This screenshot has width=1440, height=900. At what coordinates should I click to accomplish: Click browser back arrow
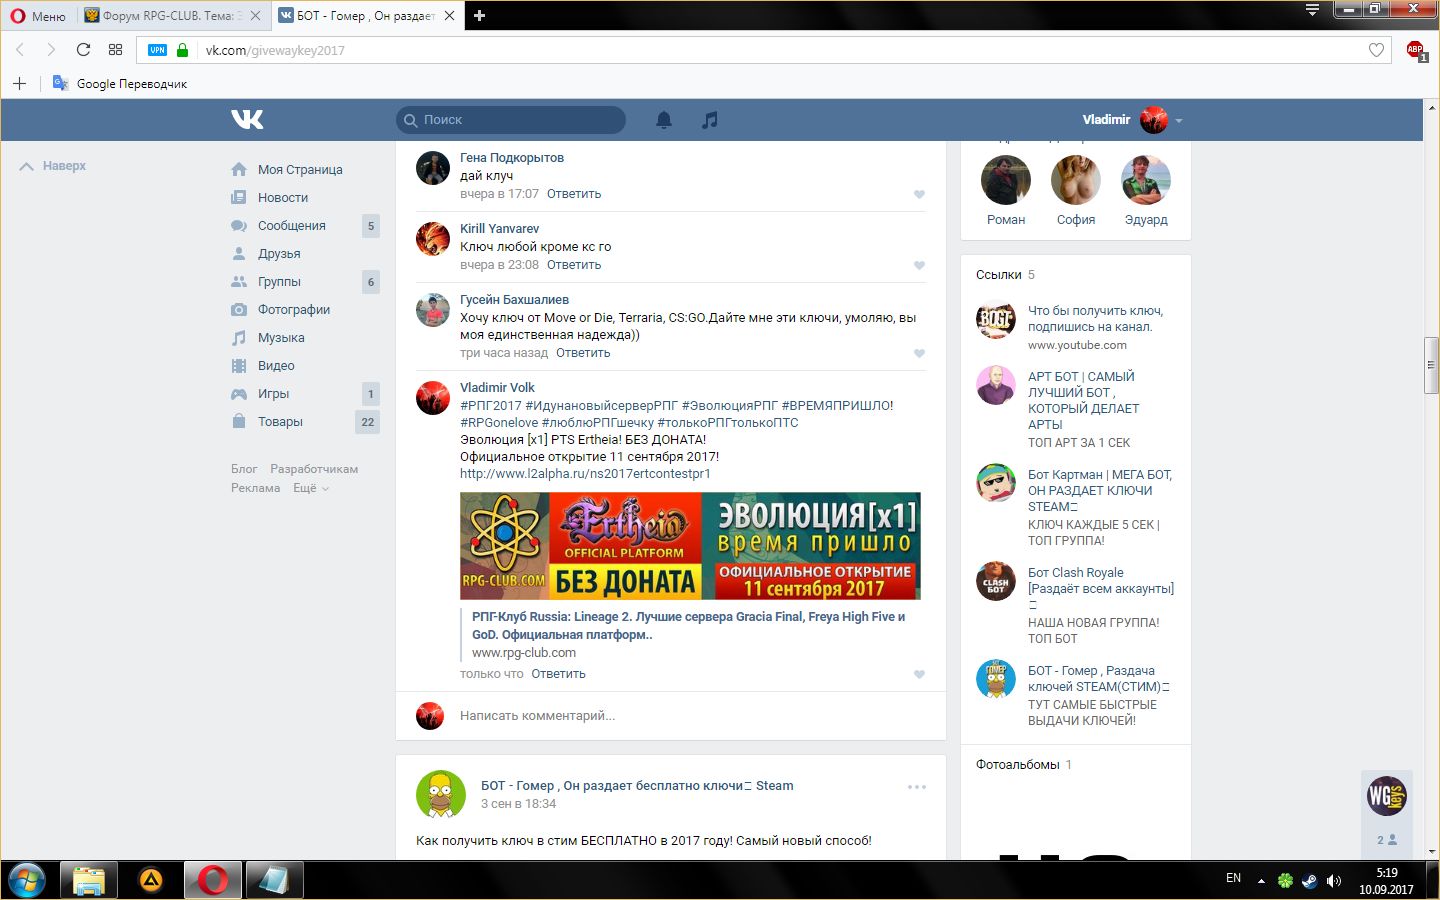point(20,49)
